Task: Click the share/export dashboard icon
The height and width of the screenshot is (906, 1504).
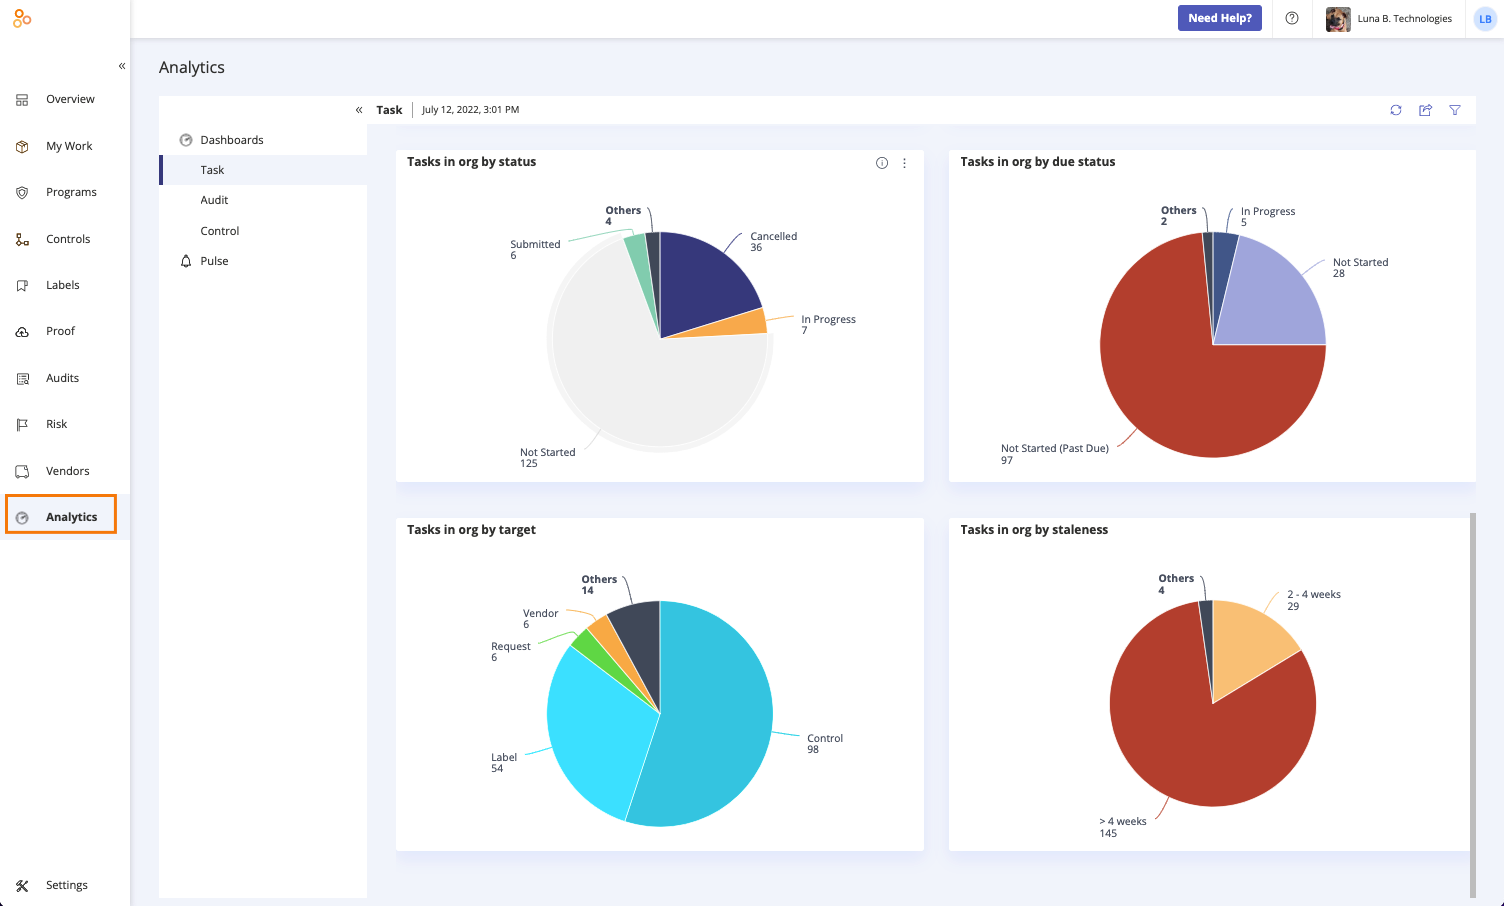Action: pyautogui.click(x=1426, y=110)
